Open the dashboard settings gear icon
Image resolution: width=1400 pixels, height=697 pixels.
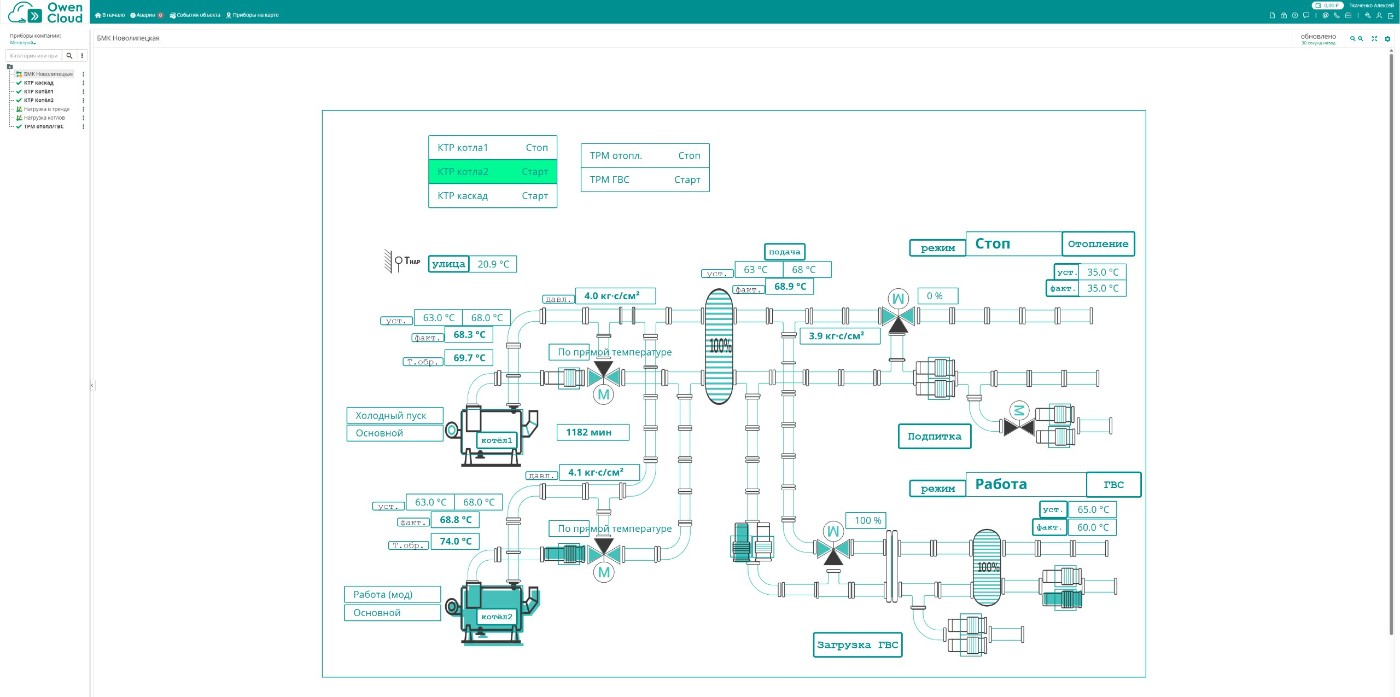click(x=1387, y=38)
